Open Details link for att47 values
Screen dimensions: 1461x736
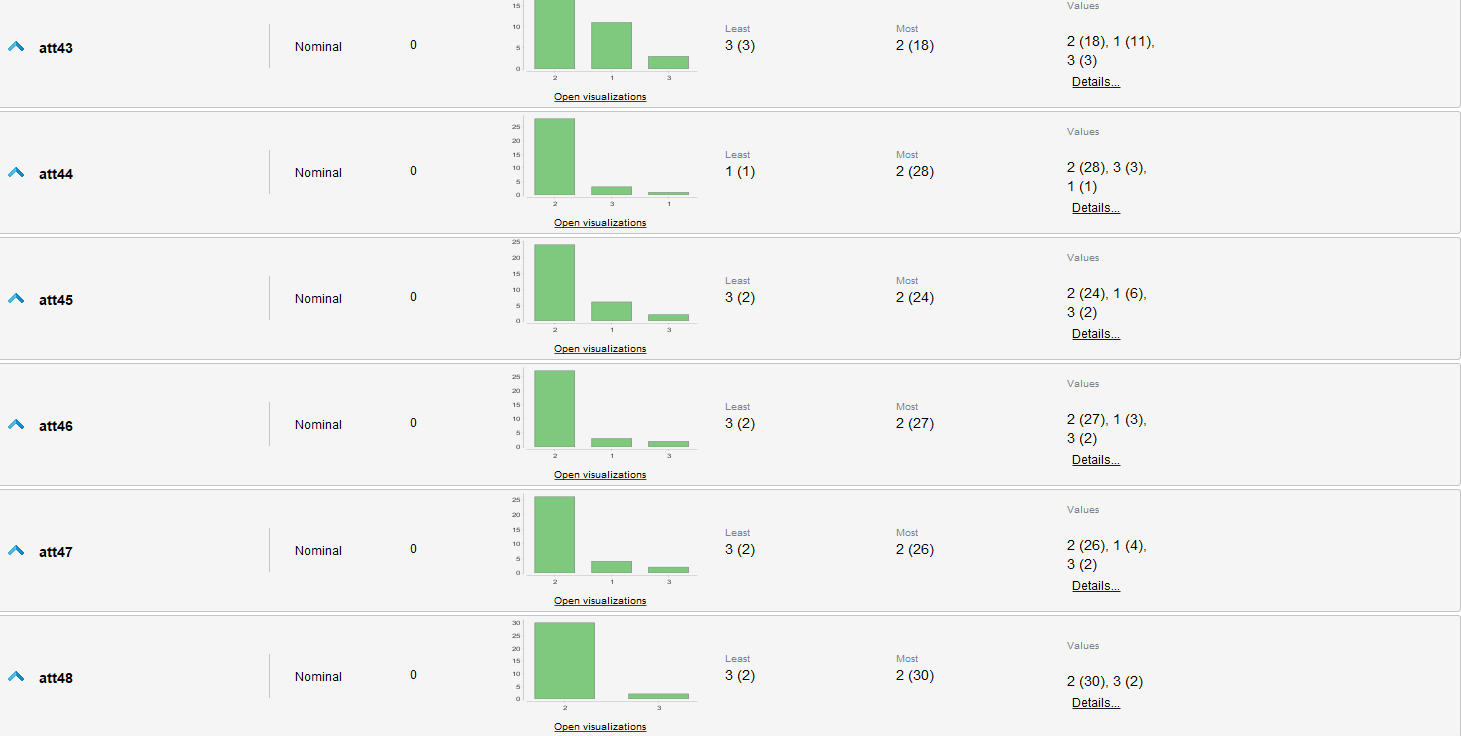coord(1095,586)
